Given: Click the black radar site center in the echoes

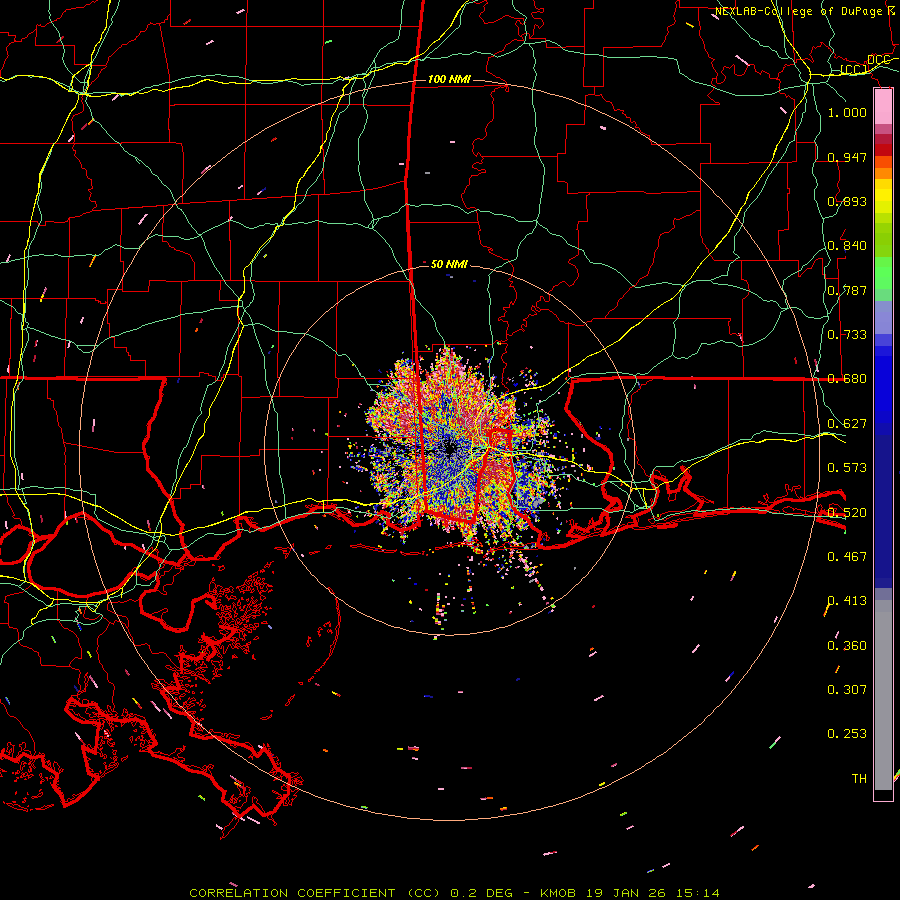Looking at the screenshot, I should [450, 449].
